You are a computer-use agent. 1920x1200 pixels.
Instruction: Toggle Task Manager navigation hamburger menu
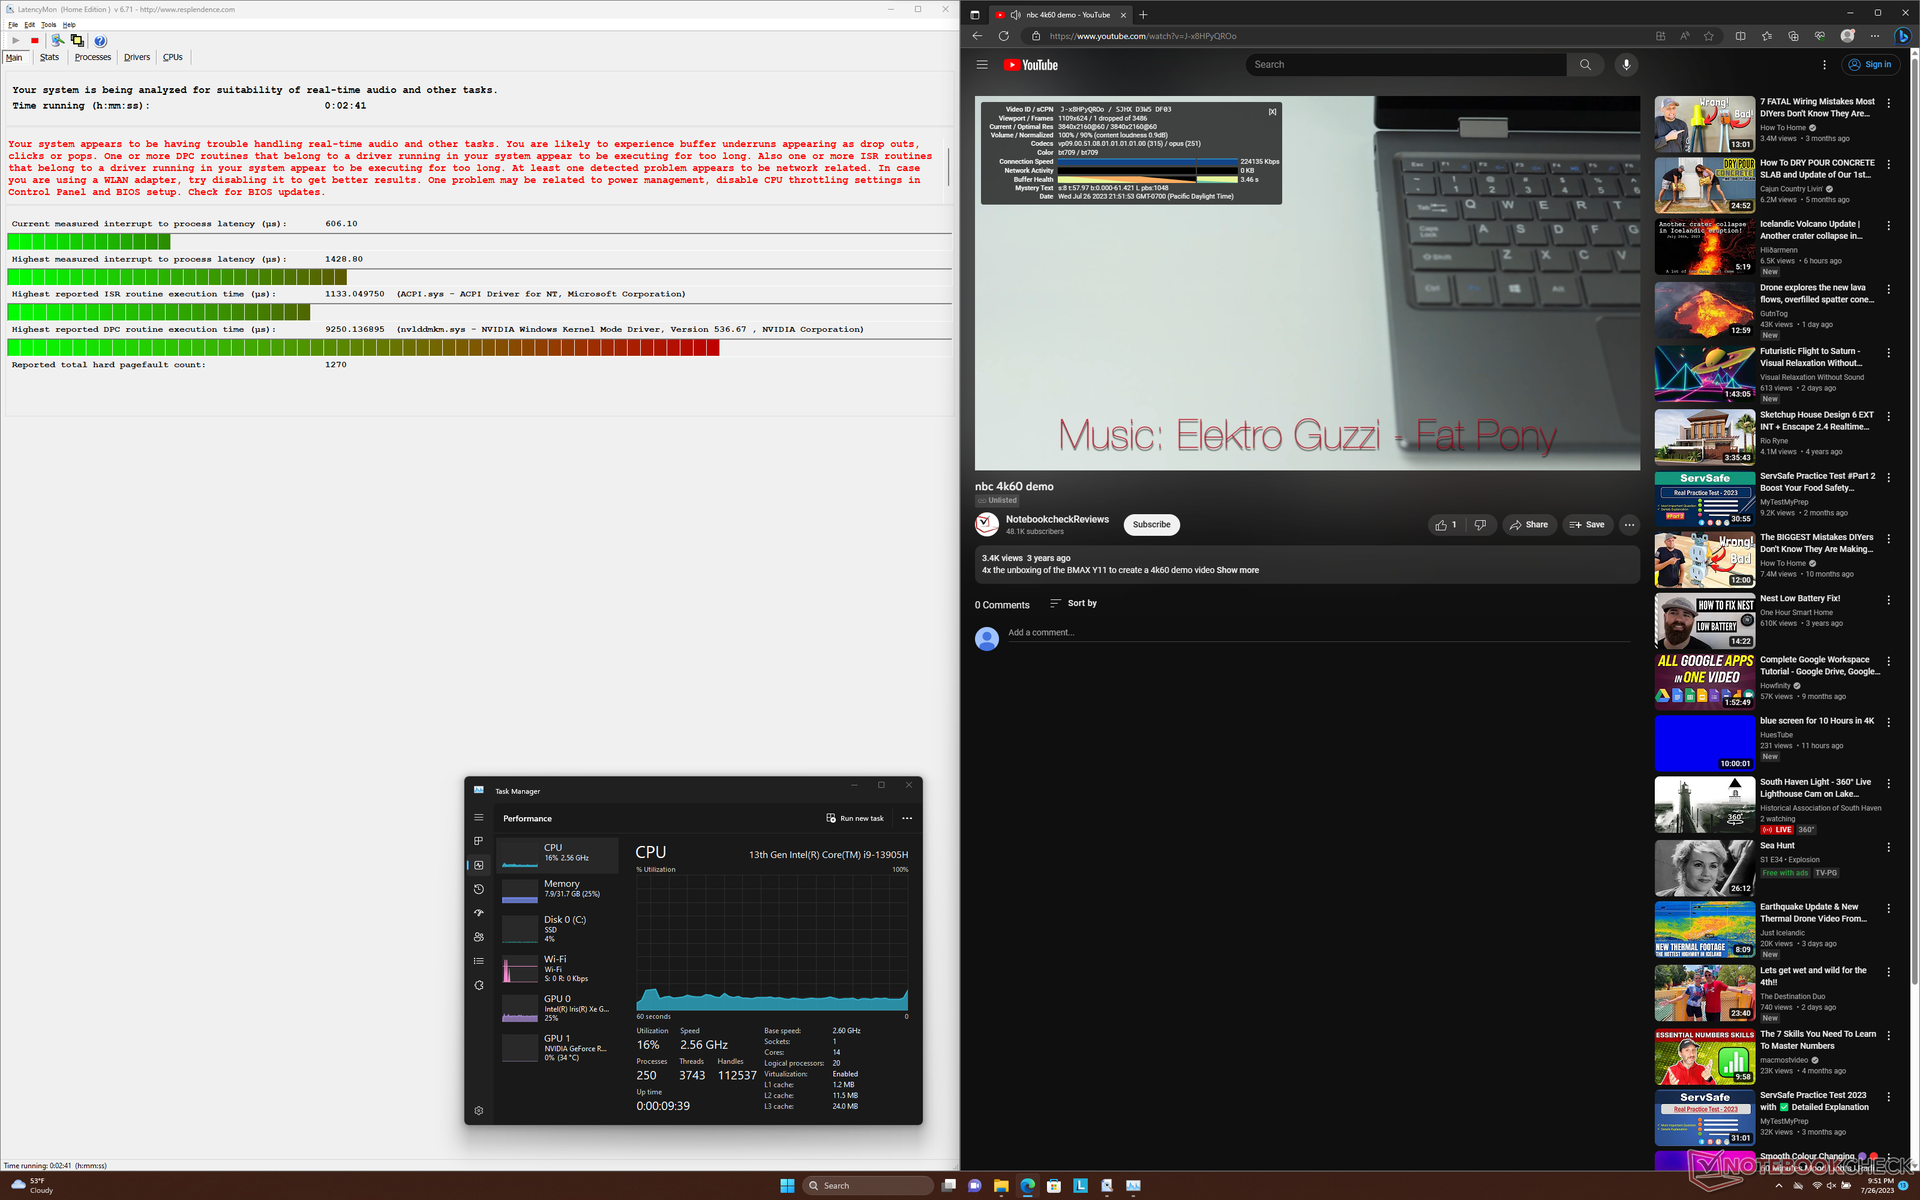point(478,817)
